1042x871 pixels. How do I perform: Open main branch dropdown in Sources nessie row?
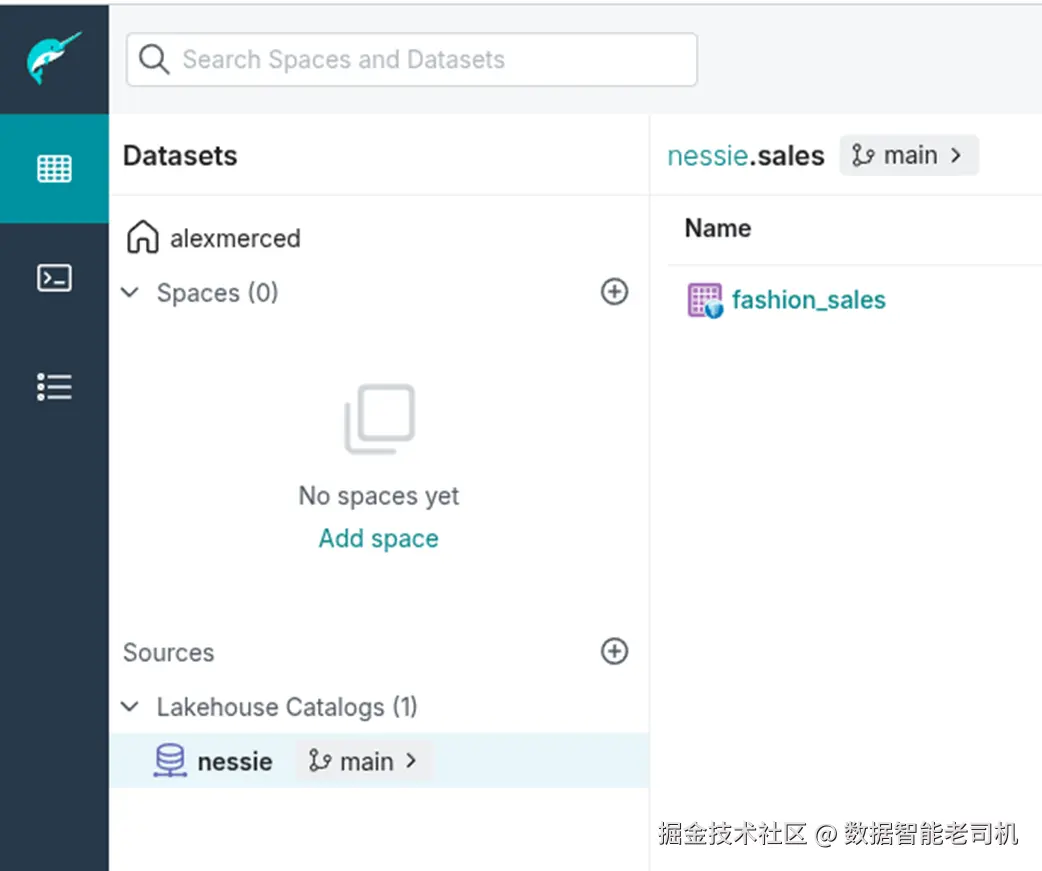point(364,761)
